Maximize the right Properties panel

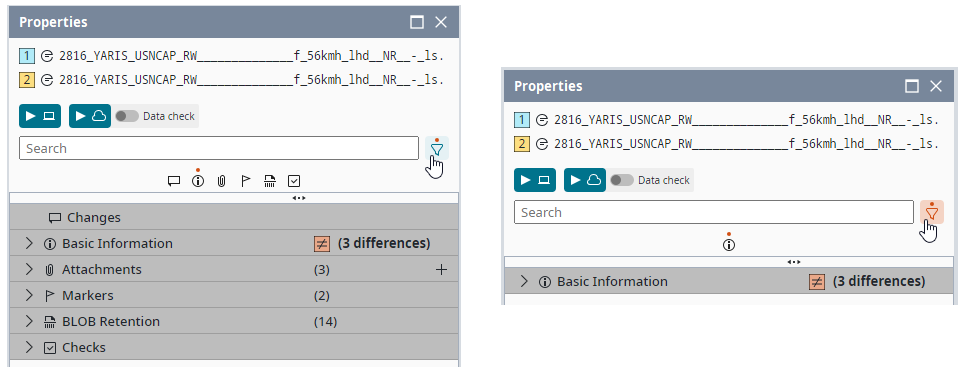911,86
